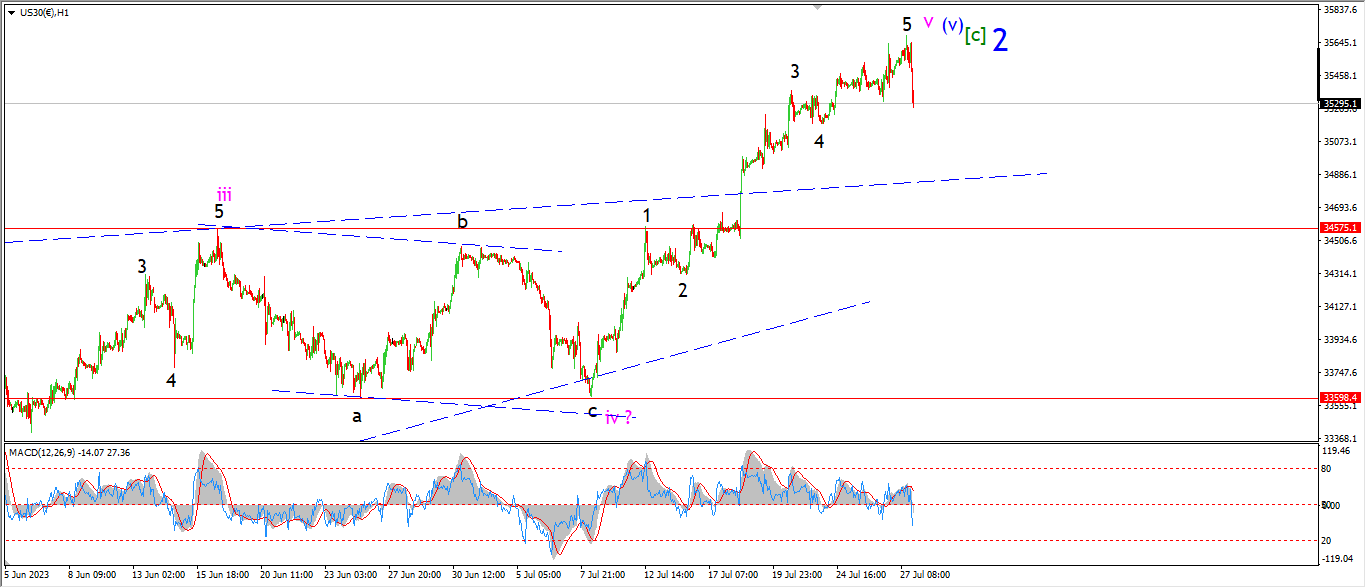Click the 35458.1 price axis value
Screen dimensions: 1366x588
click(x=1340, y=76)
